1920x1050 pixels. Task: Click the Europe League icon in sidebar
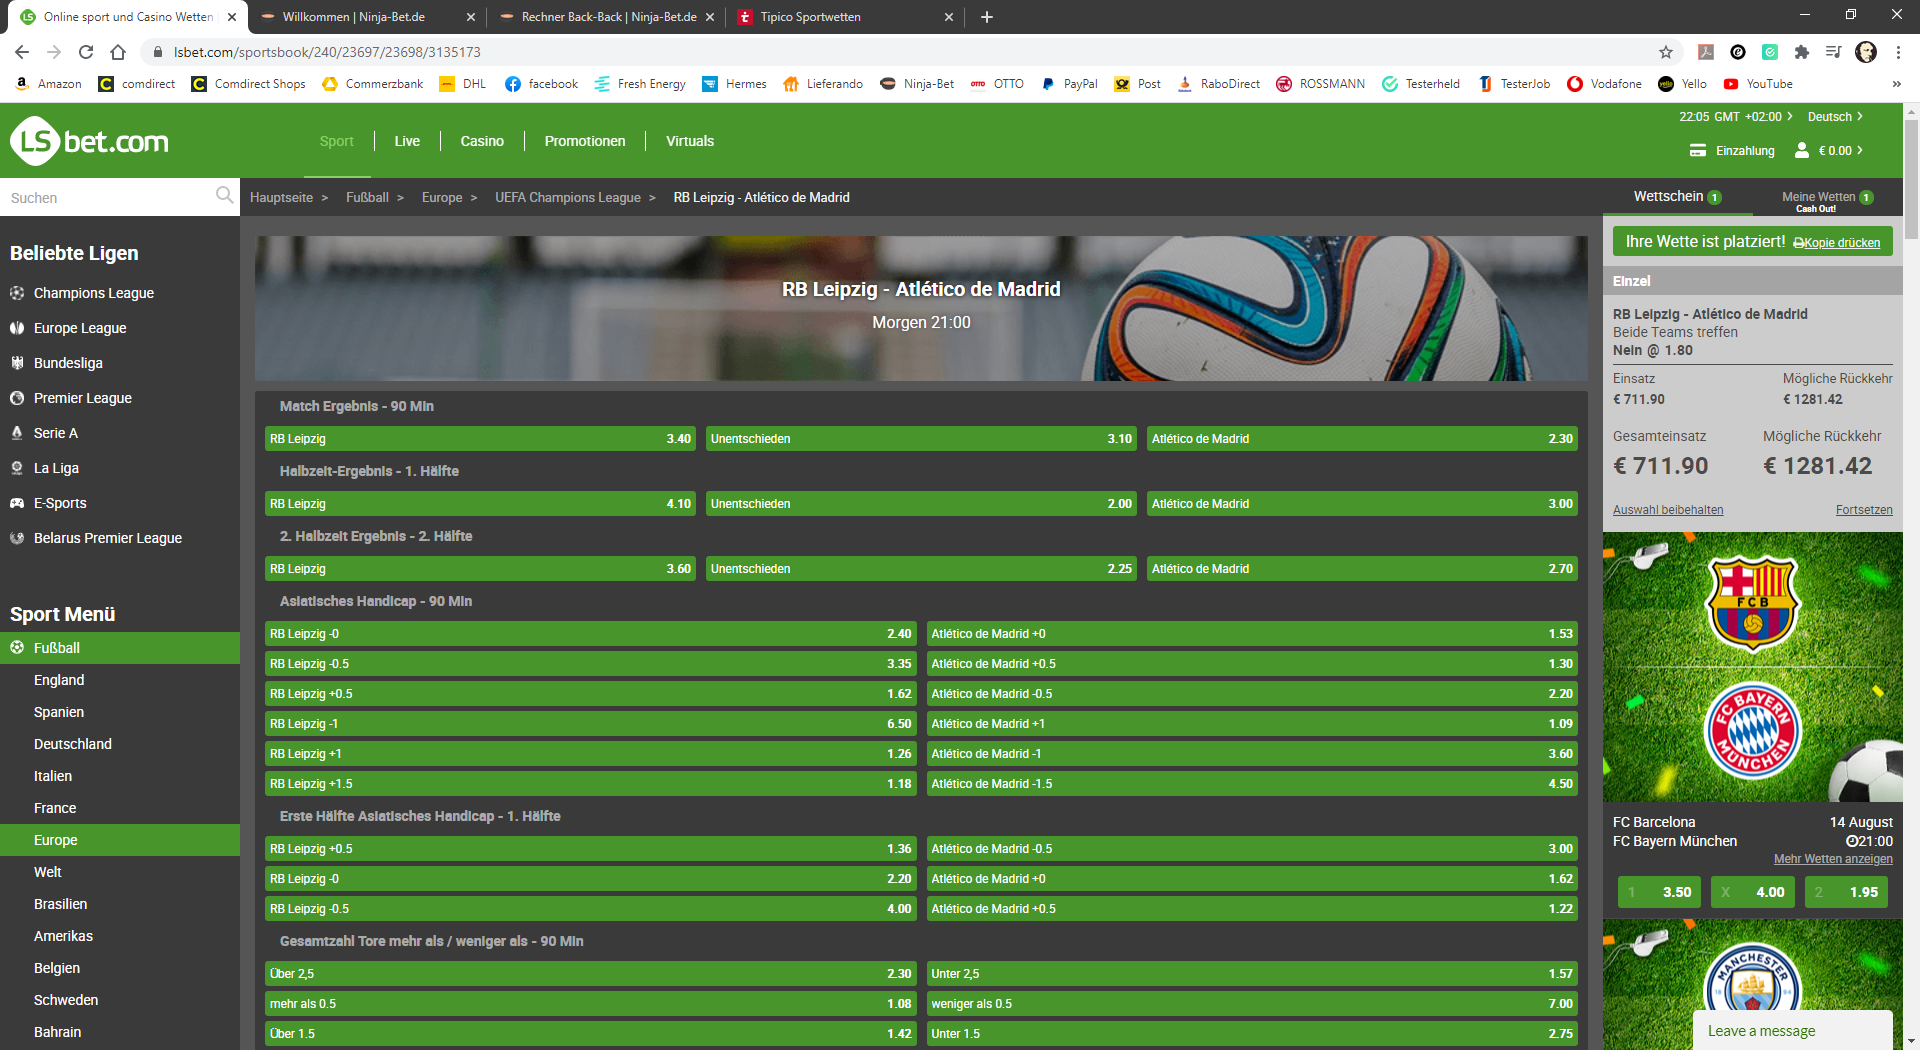tap(17, 328)
